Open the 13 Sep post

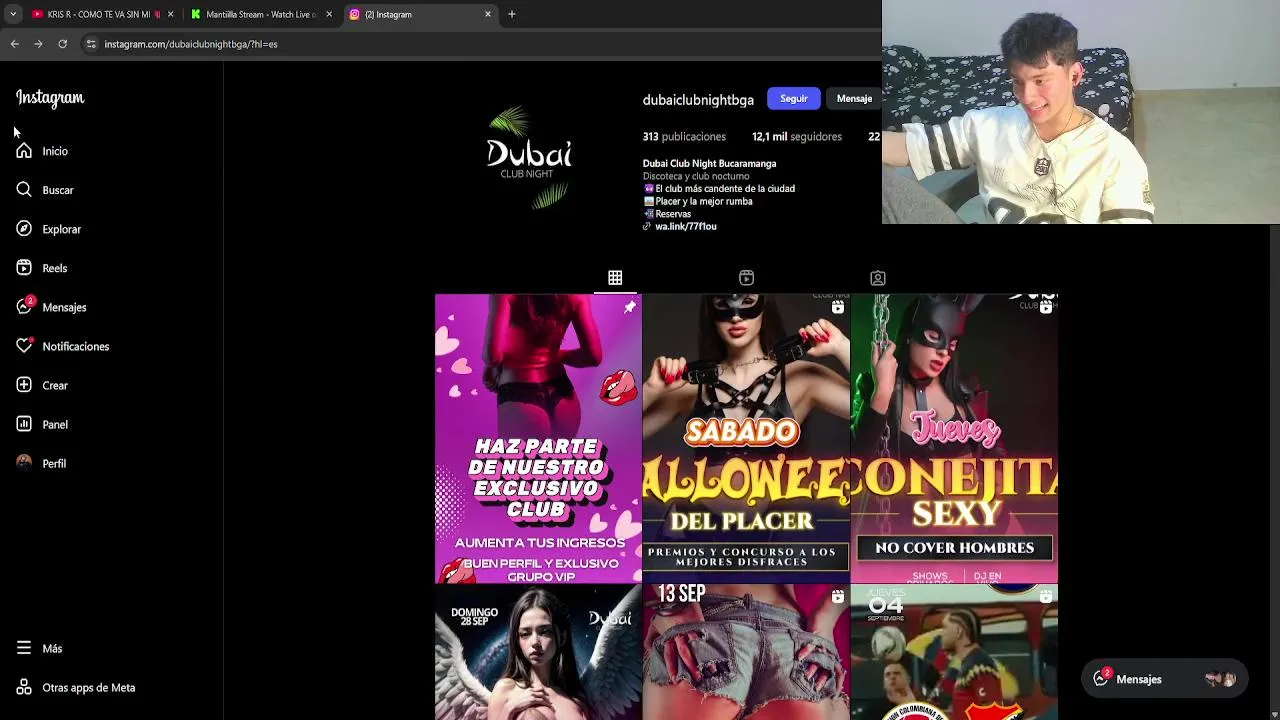pos(746,652)
